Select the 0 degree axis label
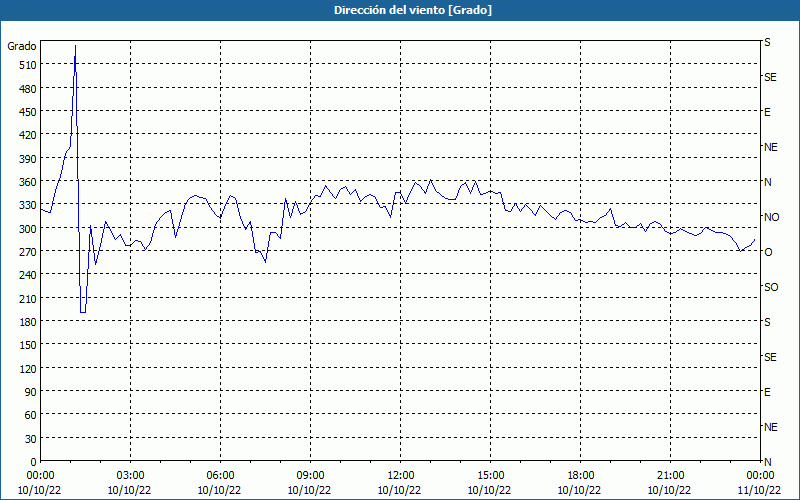Screen dimensions: 800x500 (34, 462)
